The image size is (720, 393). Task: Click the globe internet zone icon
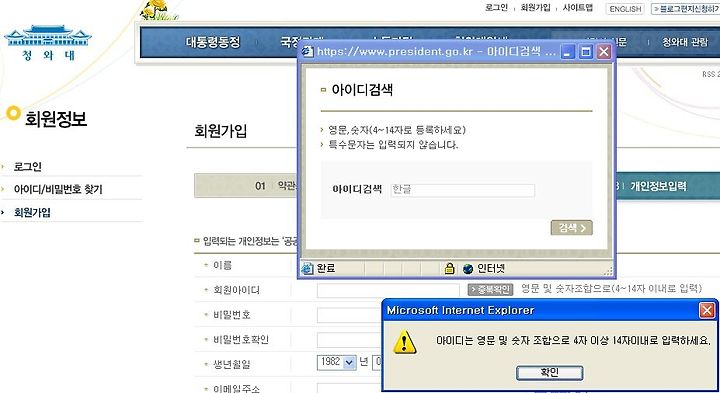pos(468,269)
